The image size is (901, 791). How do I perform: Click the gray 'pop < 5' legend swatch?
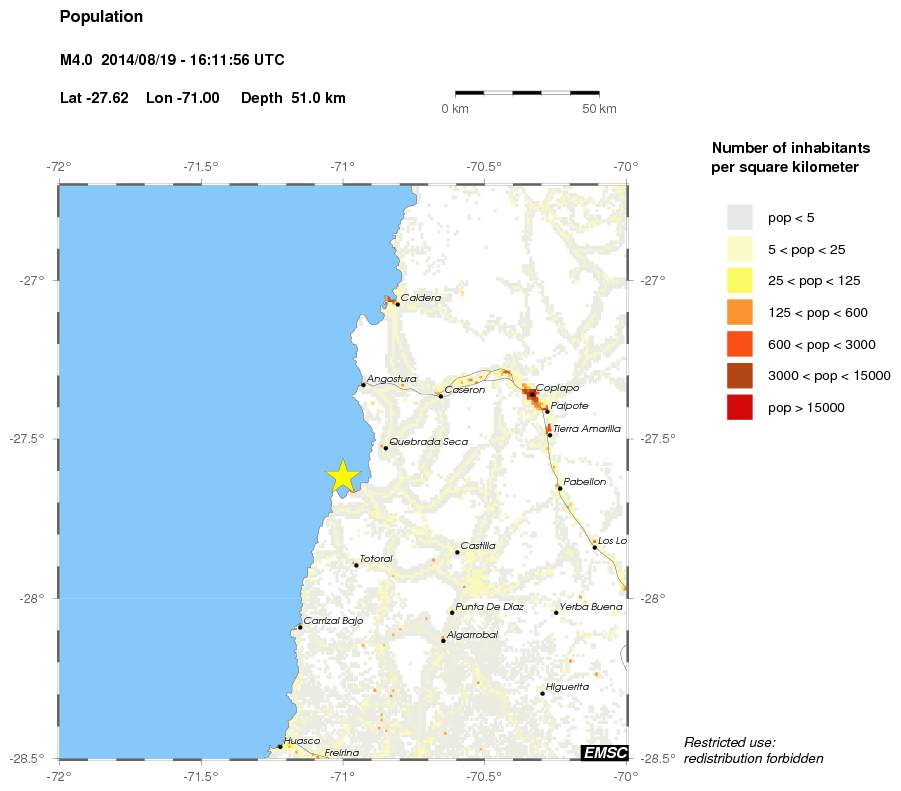[x=739, y=217]
